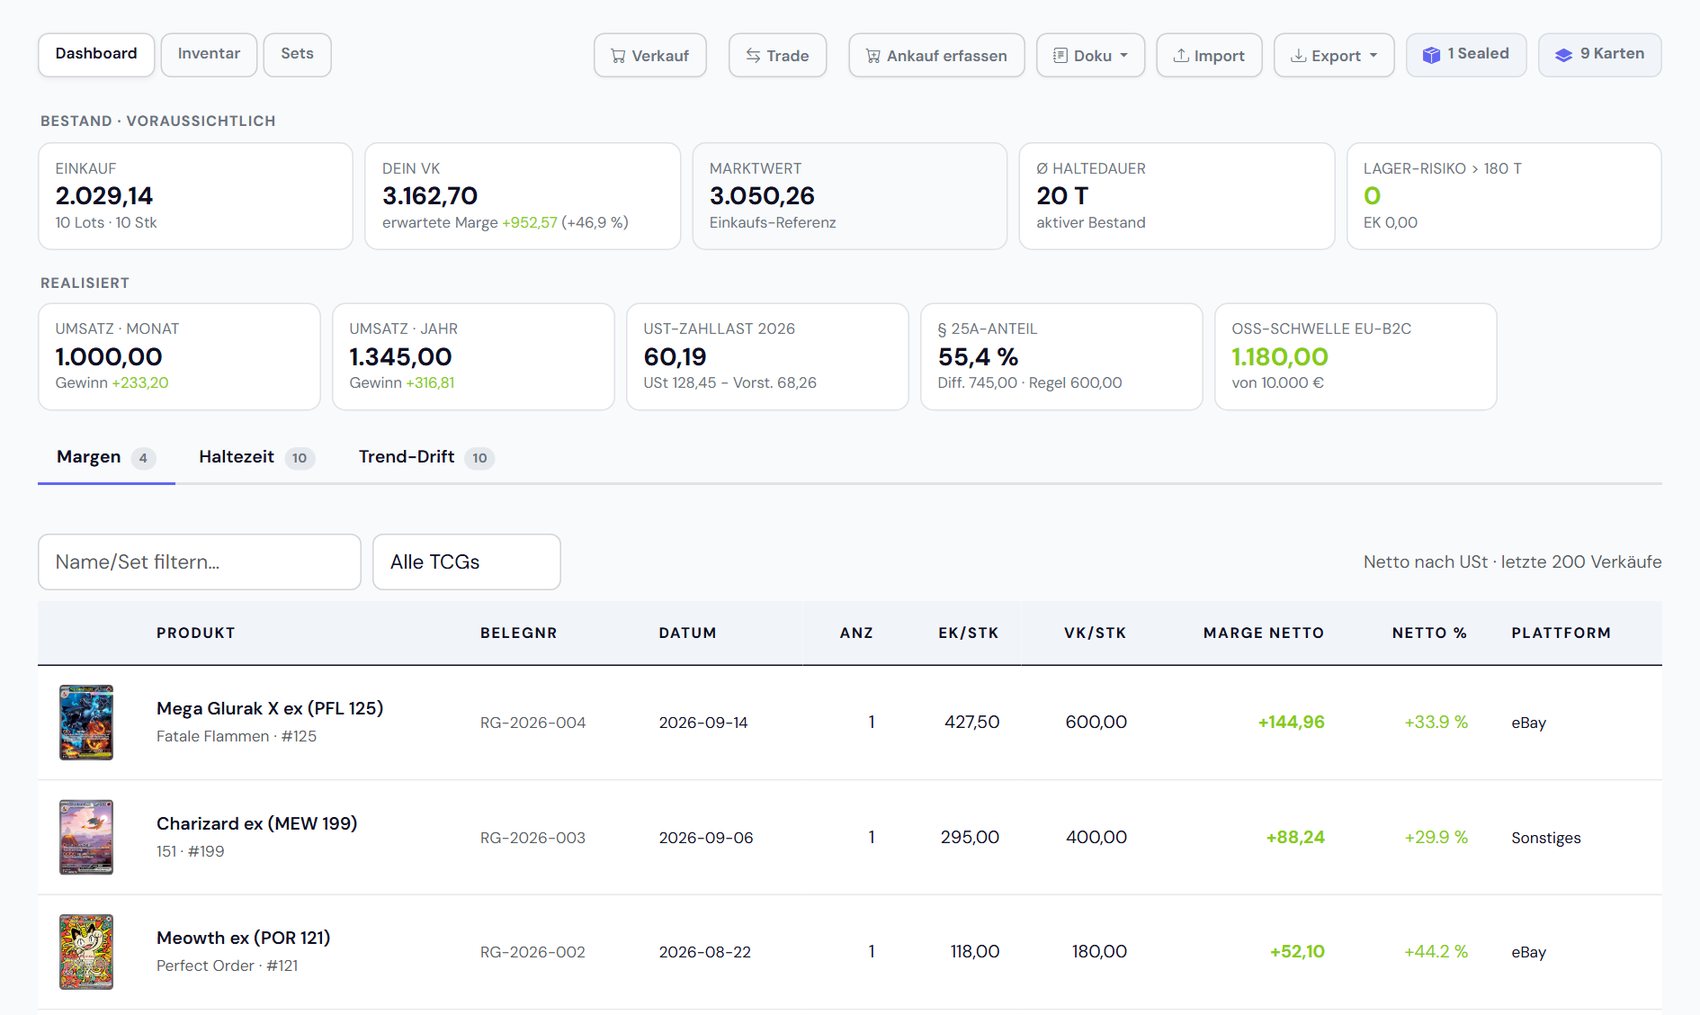Viewport: 1700px width, 1015px height.
Task: Click the margin value +144,96
Action: pyautogui.click(x=1291, y=722)
